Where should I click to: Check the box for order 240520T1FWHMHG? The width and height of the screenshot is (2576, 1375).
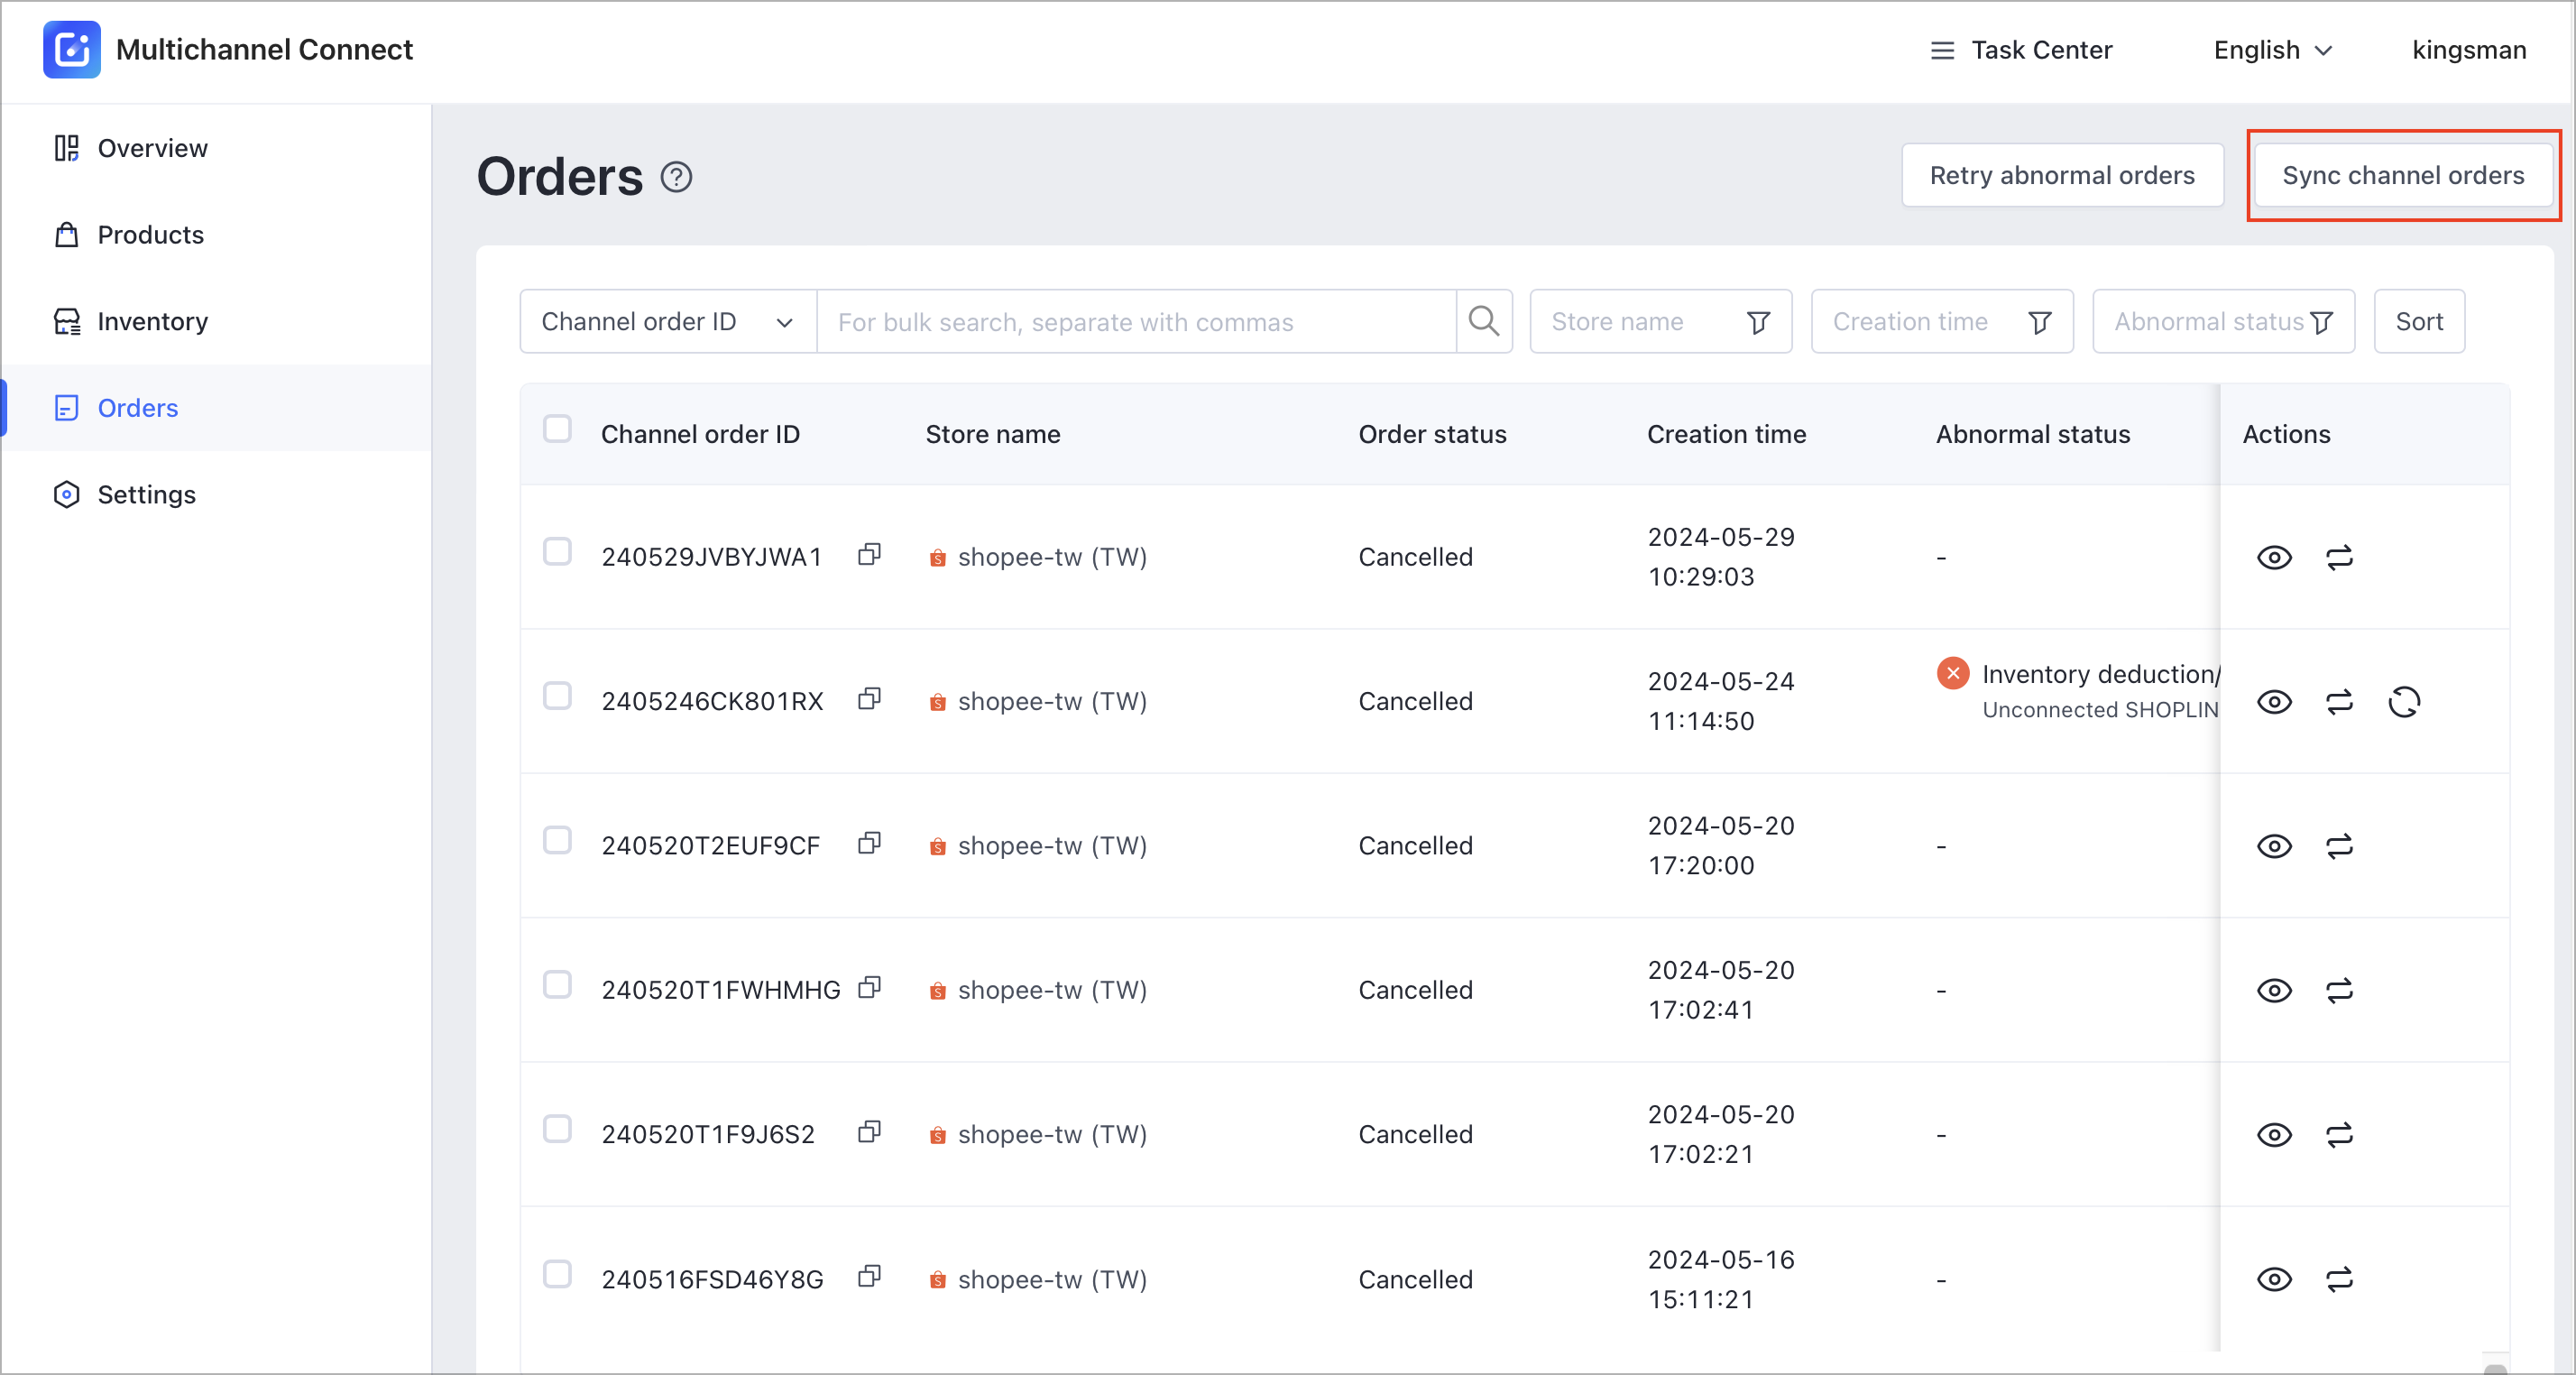[557, 984]
